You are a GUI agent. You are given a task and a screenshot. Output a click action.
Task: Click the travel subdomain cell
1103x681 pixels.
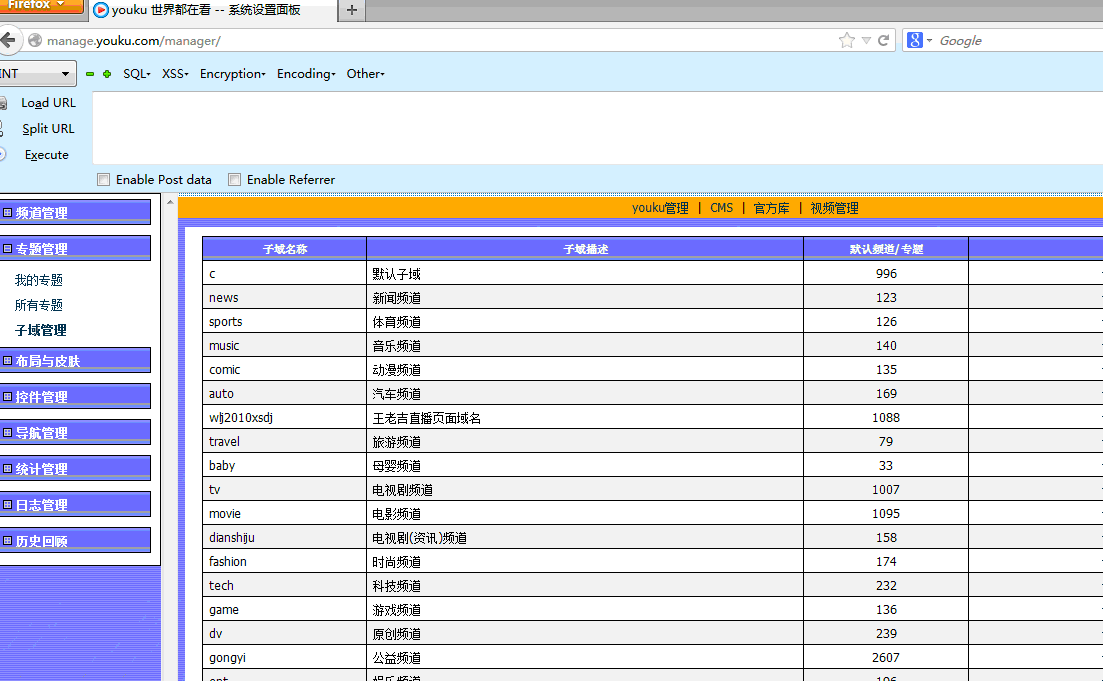[x=285, y=441]
